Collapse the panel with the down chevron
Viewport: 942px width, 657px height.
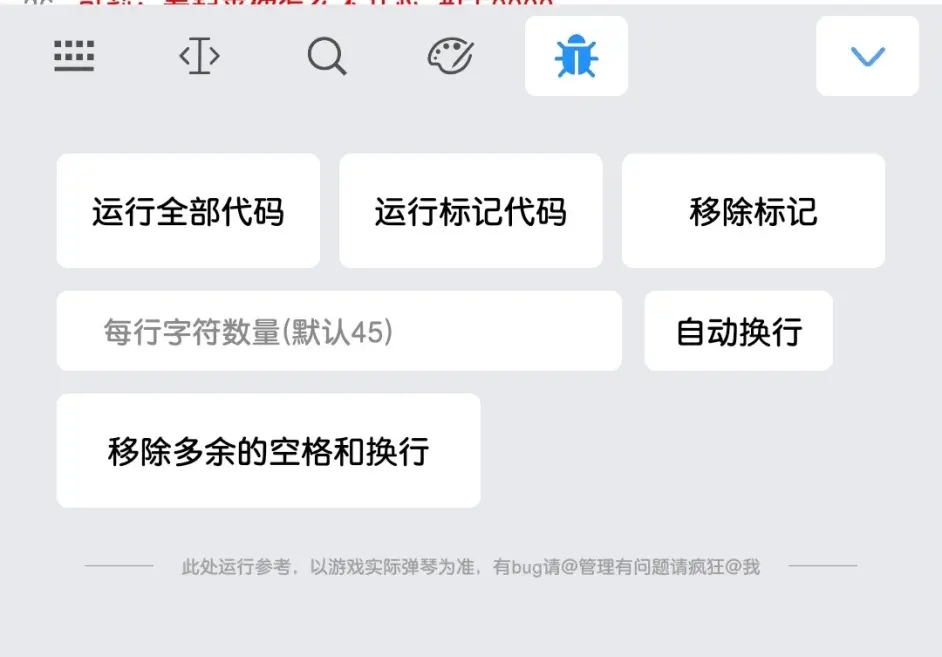tap(867, 56)
